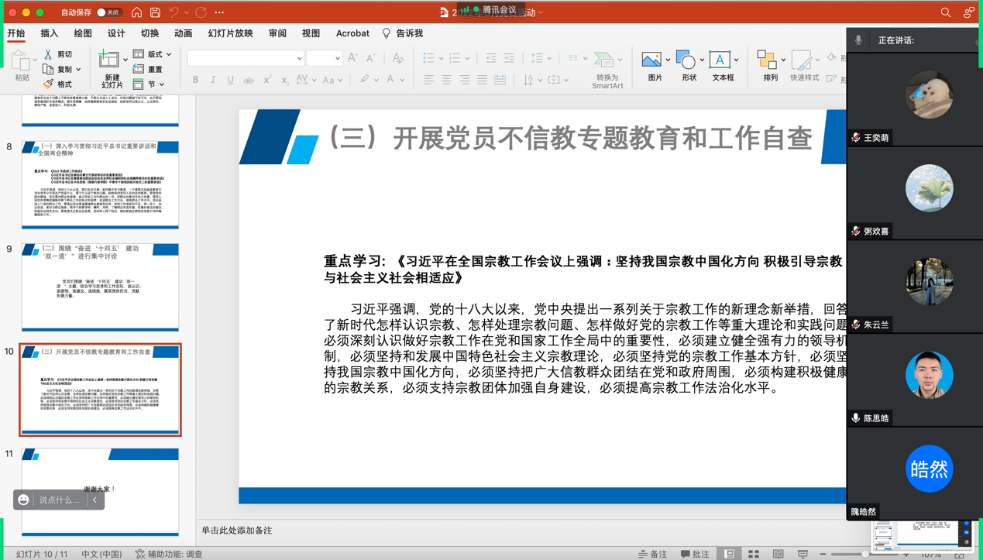The width and height of the screenshot is (983, 560).
Task: Click the 剪切 (Cut) scissors button
Action: pos(58,55)
